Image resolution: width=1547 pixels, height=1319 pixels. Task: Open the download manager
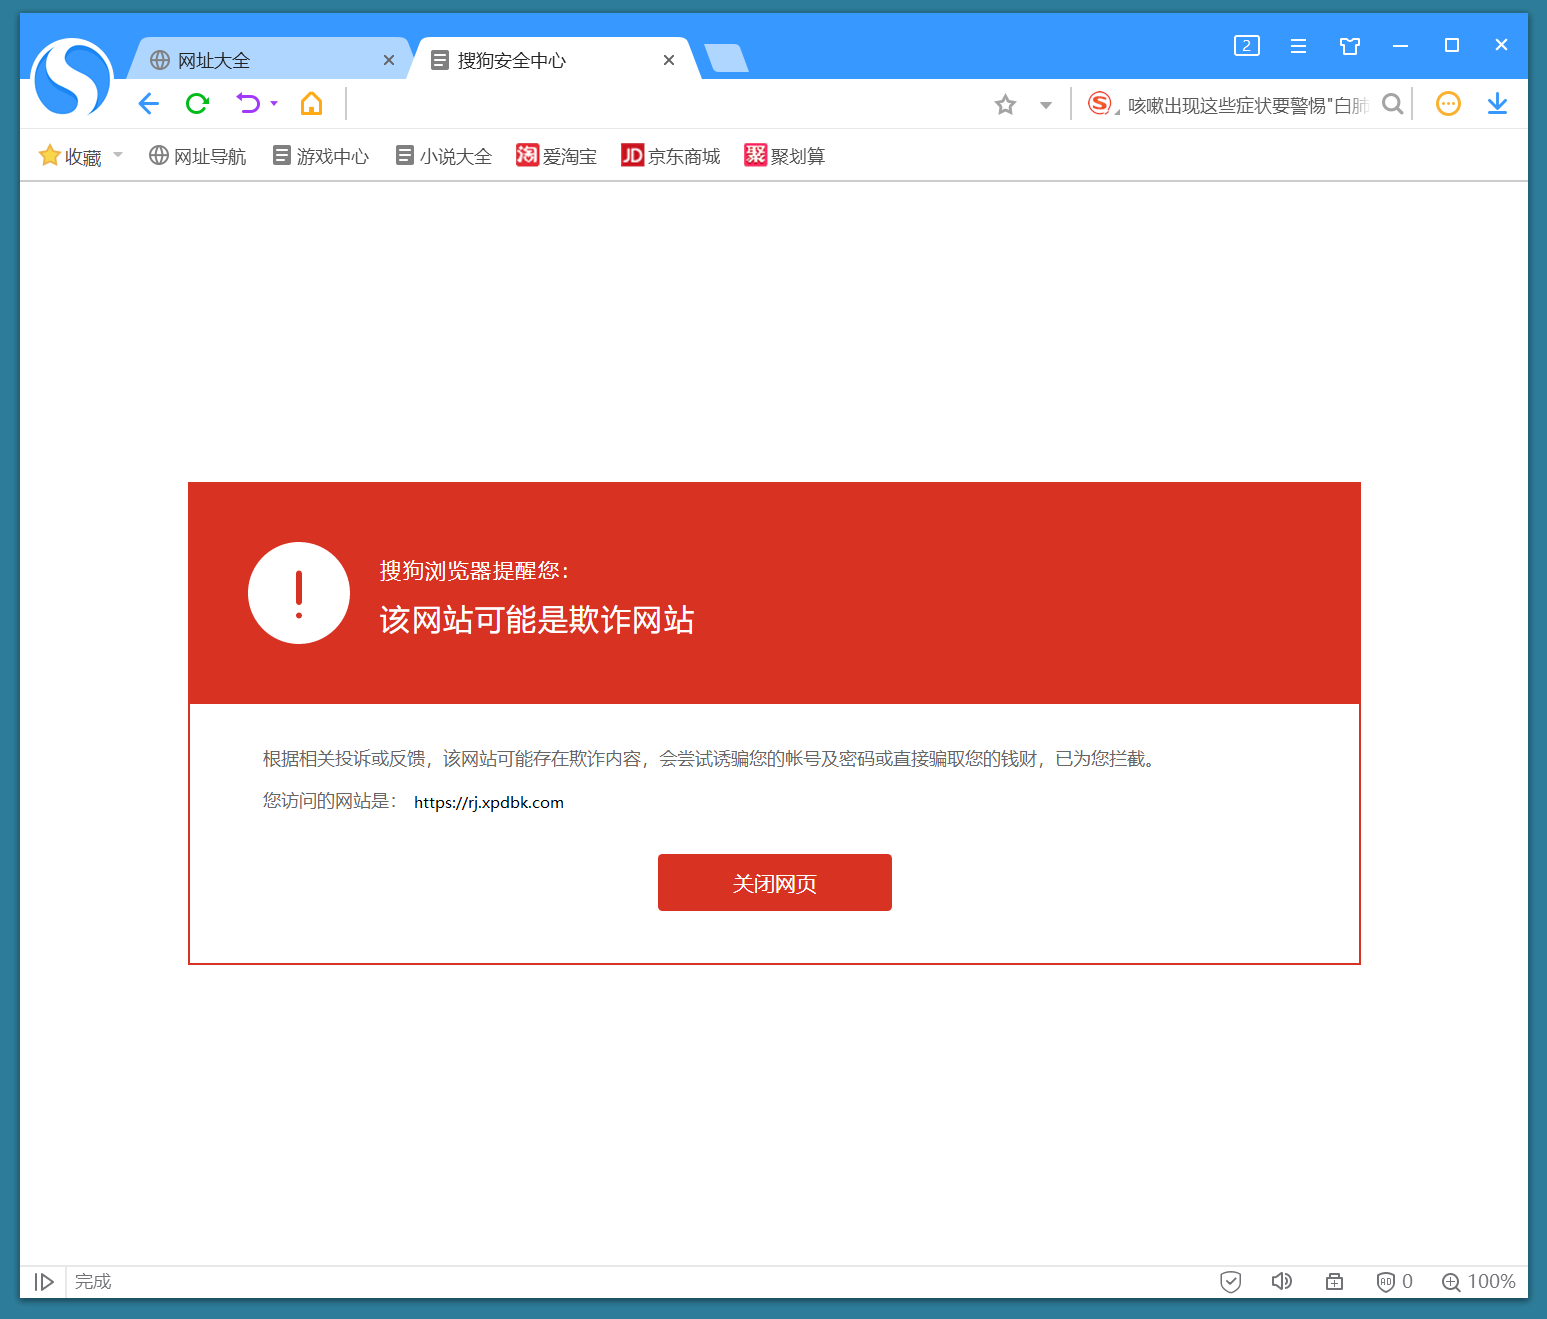(1497, 103)
